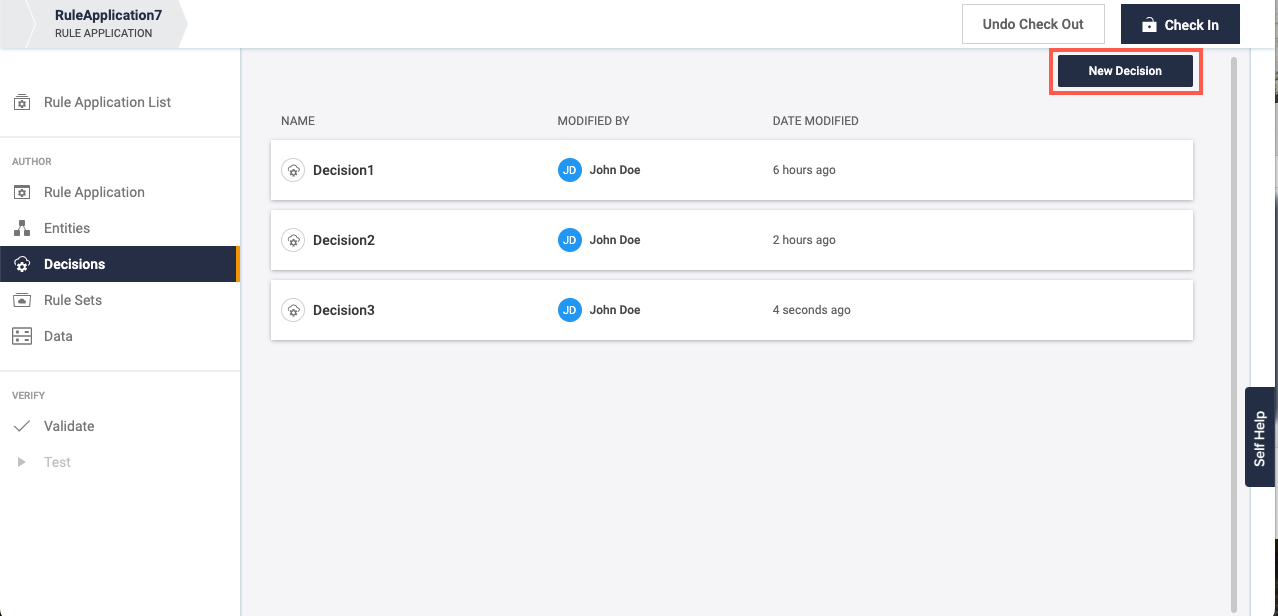Image resolution: width=1278 pixels, height=616 pixels.
Task: Click the Data table icon
Action: [21, 336]
